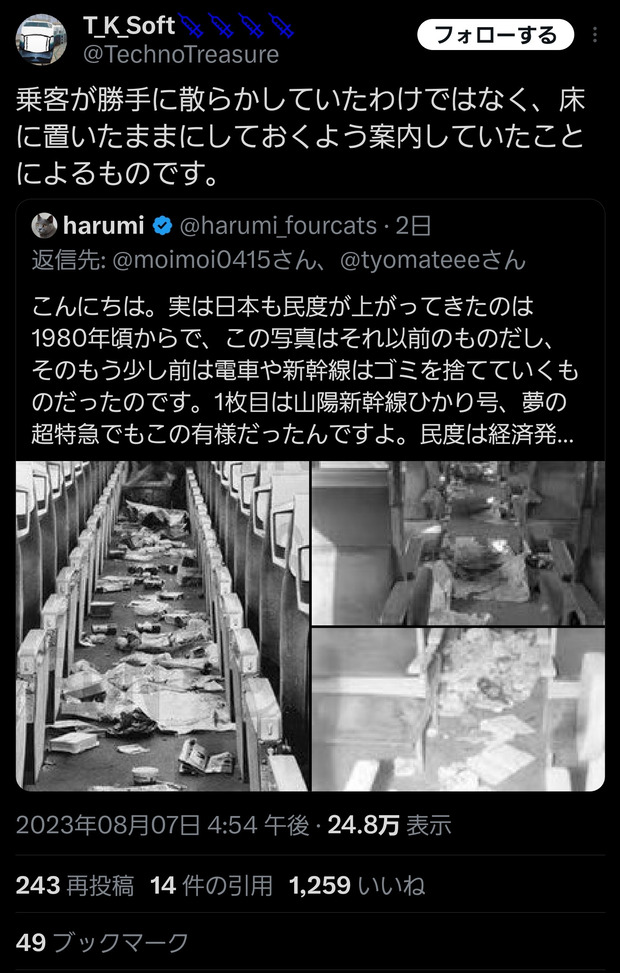620x973 pixels.
Task: Click the @moimoi0415 reply mention
Action: pyautogui.click(x=214, y=261)
